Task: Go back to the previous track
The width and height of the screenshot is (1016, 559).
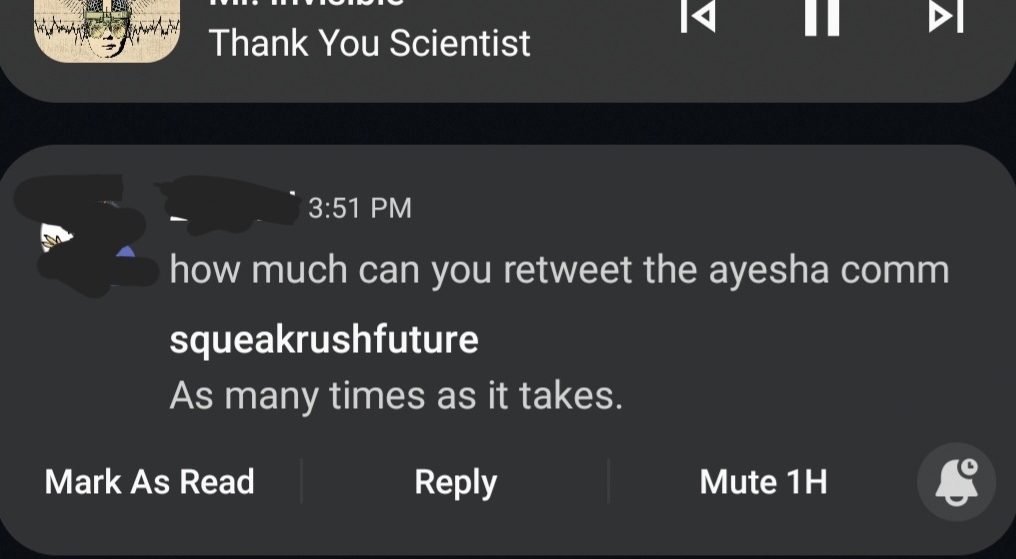Action: [697, 18]
